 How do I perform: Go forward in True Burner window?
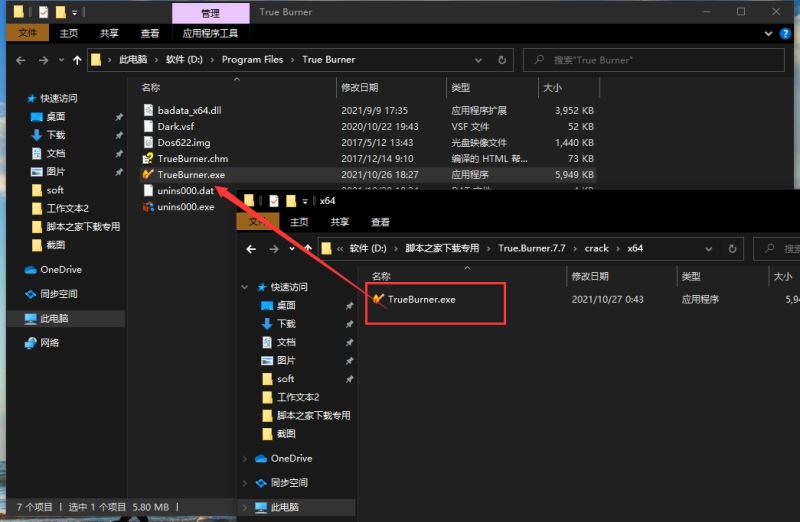(x=43, y=60)
